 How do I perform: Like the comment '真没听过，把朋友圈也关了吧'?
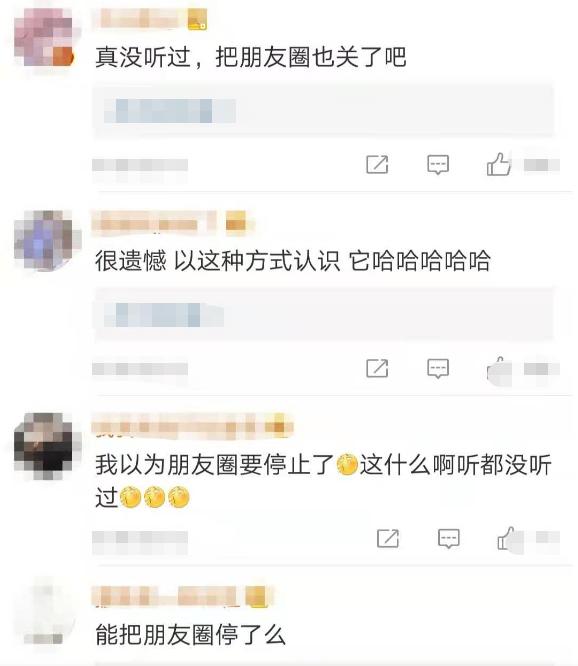click(x=499, y=164)
